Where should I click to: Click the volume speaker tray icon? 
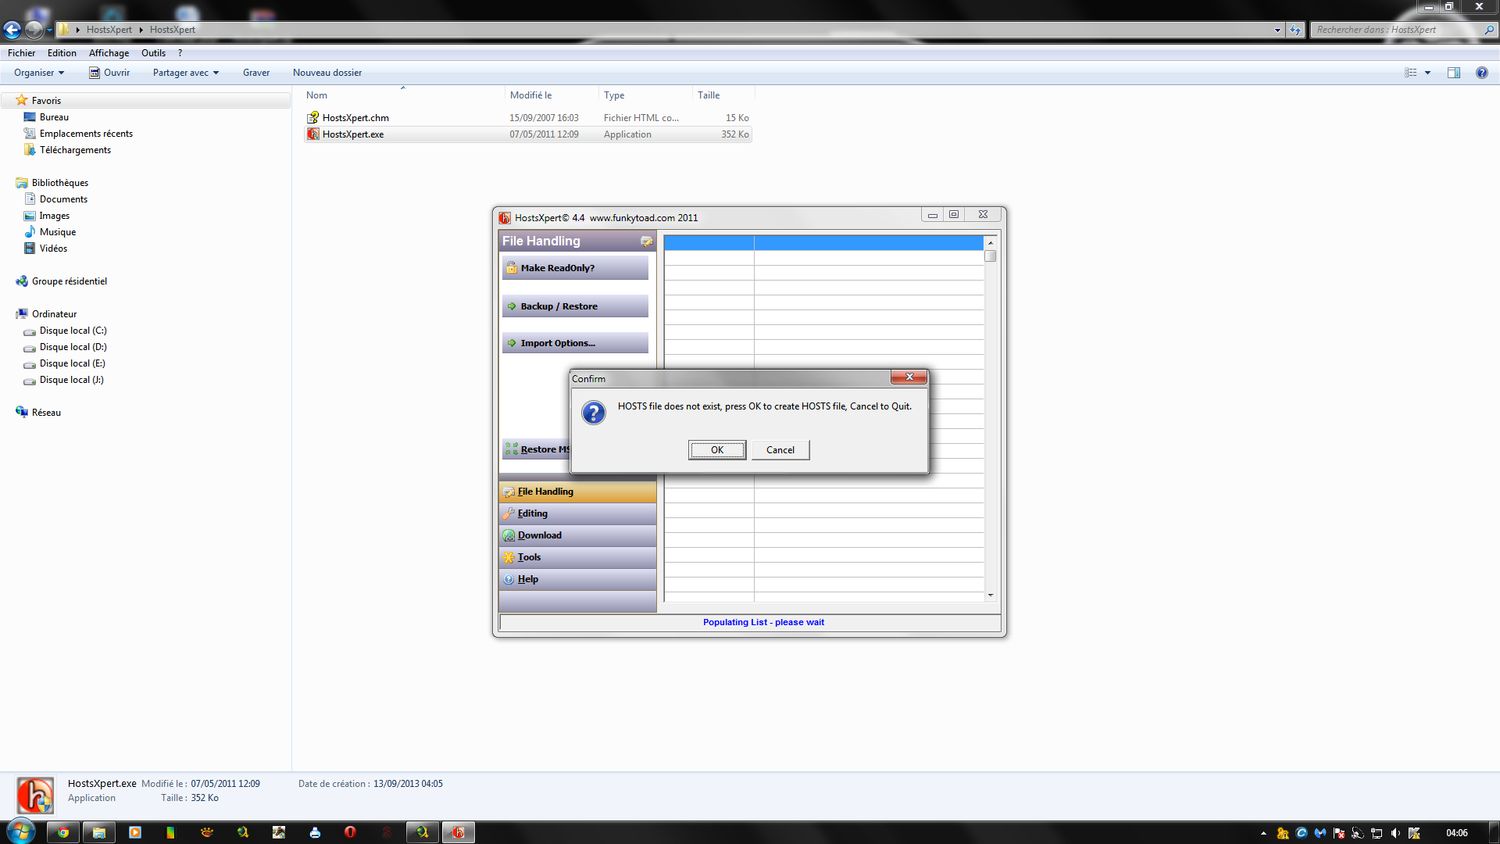tap(1395, 833)
